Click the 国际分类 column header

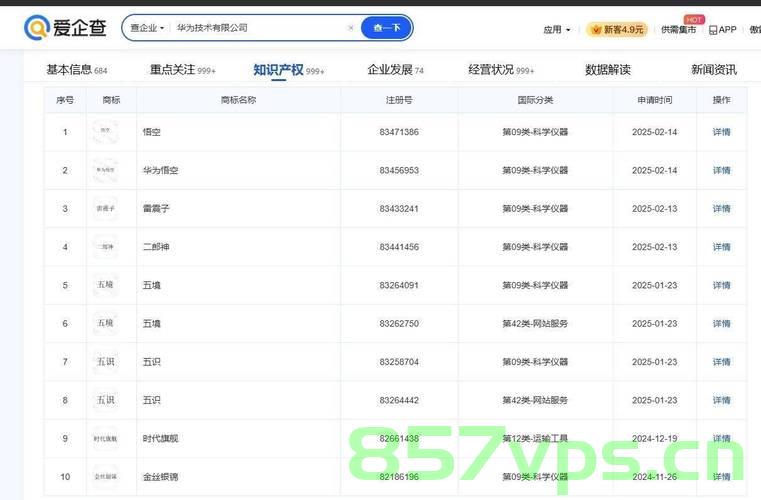coord(535,100)
